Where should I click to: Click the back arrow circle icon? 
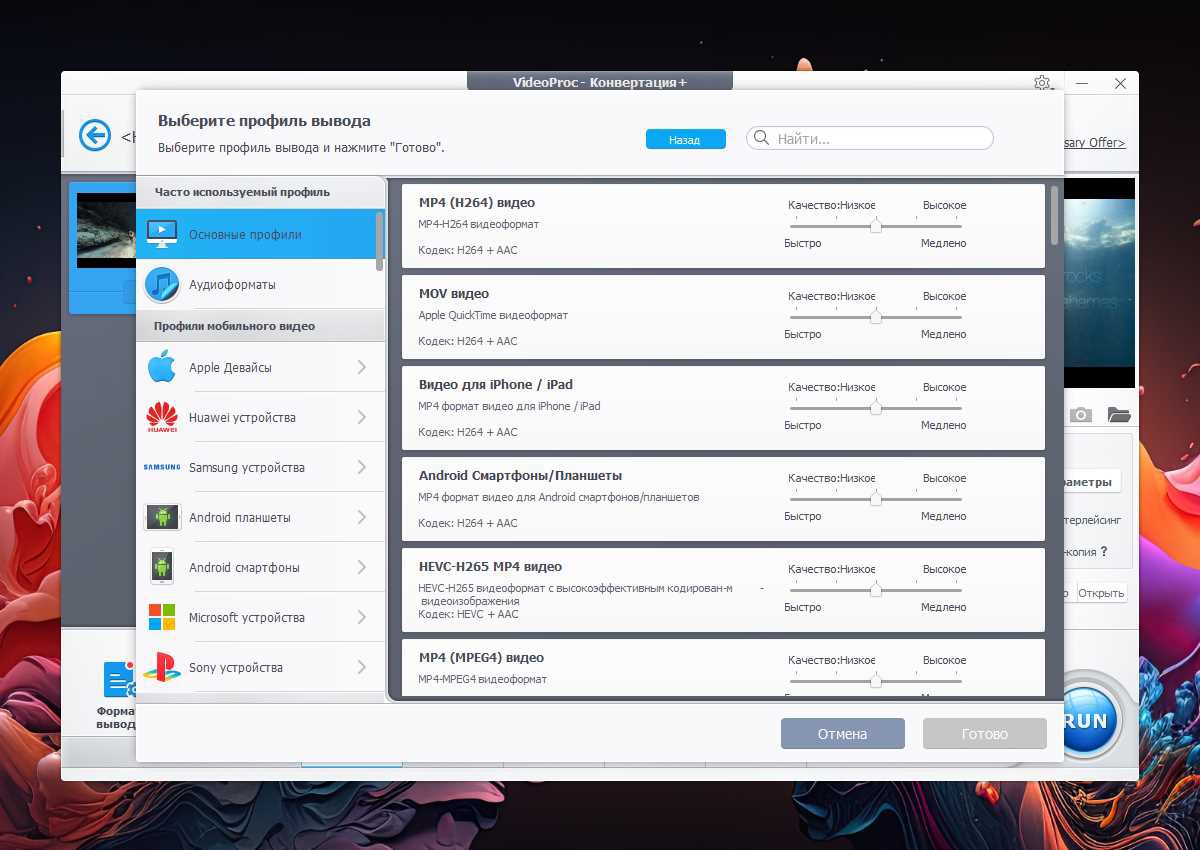[x=95, y=135]
